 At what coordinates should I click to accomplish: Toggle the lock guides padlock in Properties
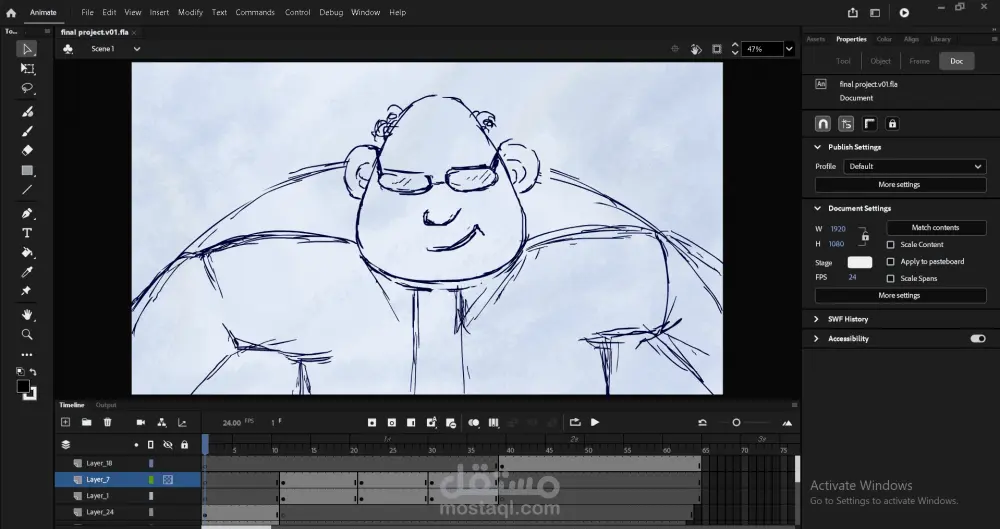[x=892, y=124]
